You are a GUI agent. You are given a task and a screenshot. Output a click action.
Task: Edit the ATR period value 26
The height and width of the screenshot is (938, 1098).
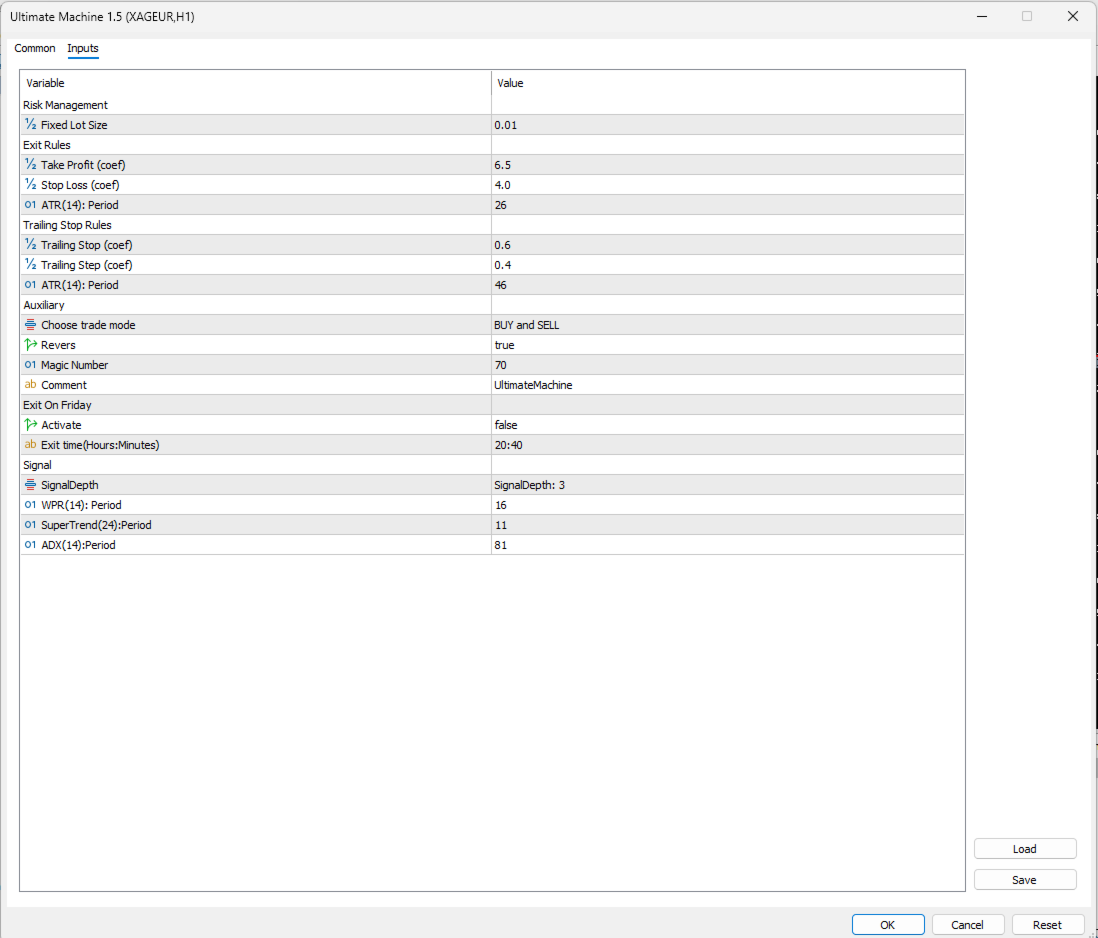click(x=728, y=205)
